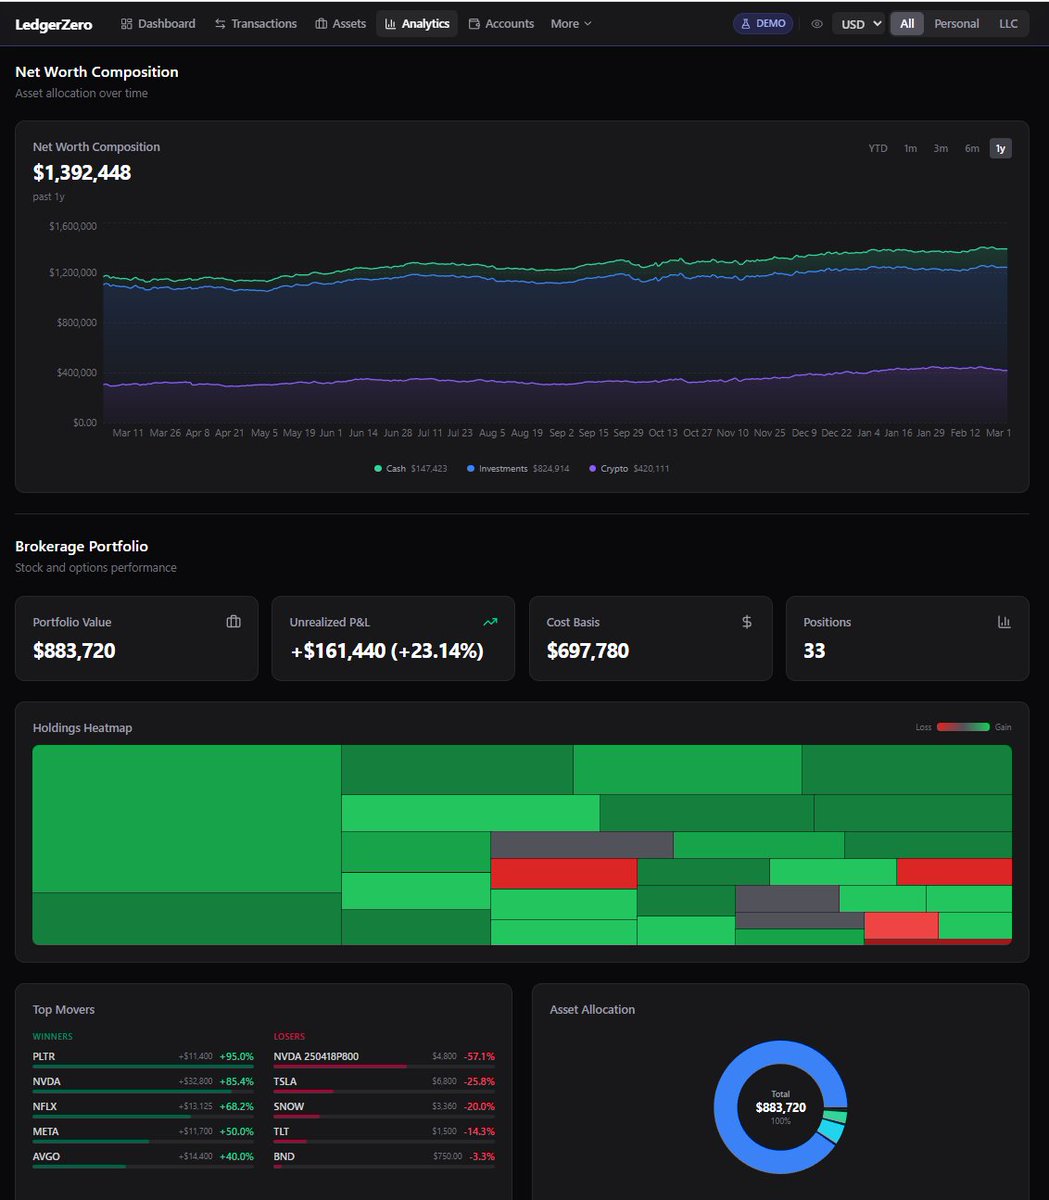Select the largest heatmap tile
Screen dimensions: 1049x1200
point(187,818)
